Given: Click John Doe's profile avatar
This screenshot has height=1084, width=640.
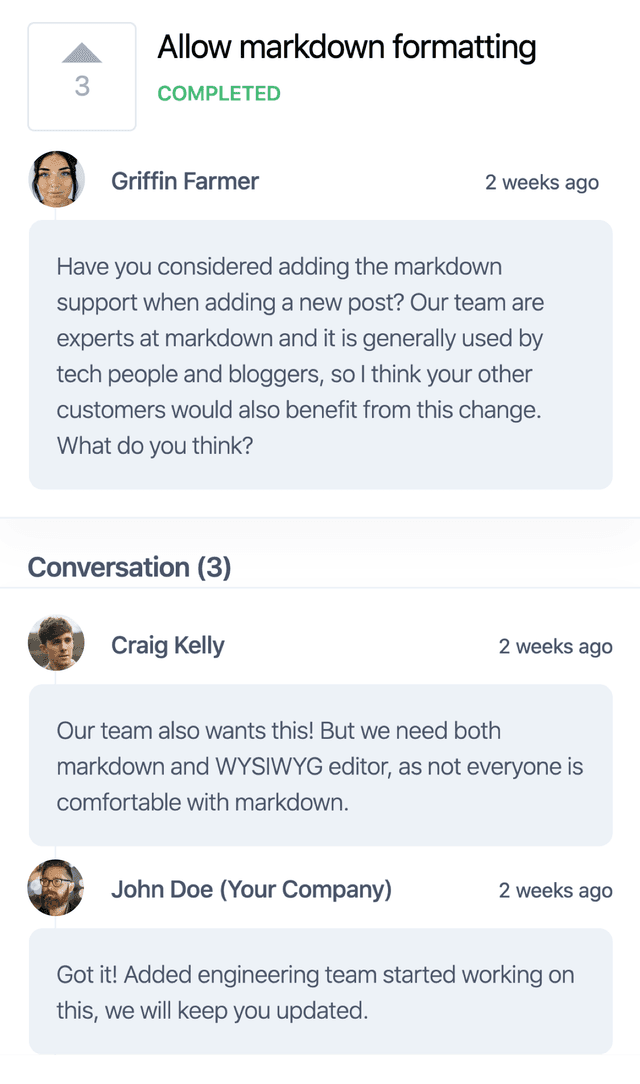Looking at the screenshot, I should [x=56, y=888].
